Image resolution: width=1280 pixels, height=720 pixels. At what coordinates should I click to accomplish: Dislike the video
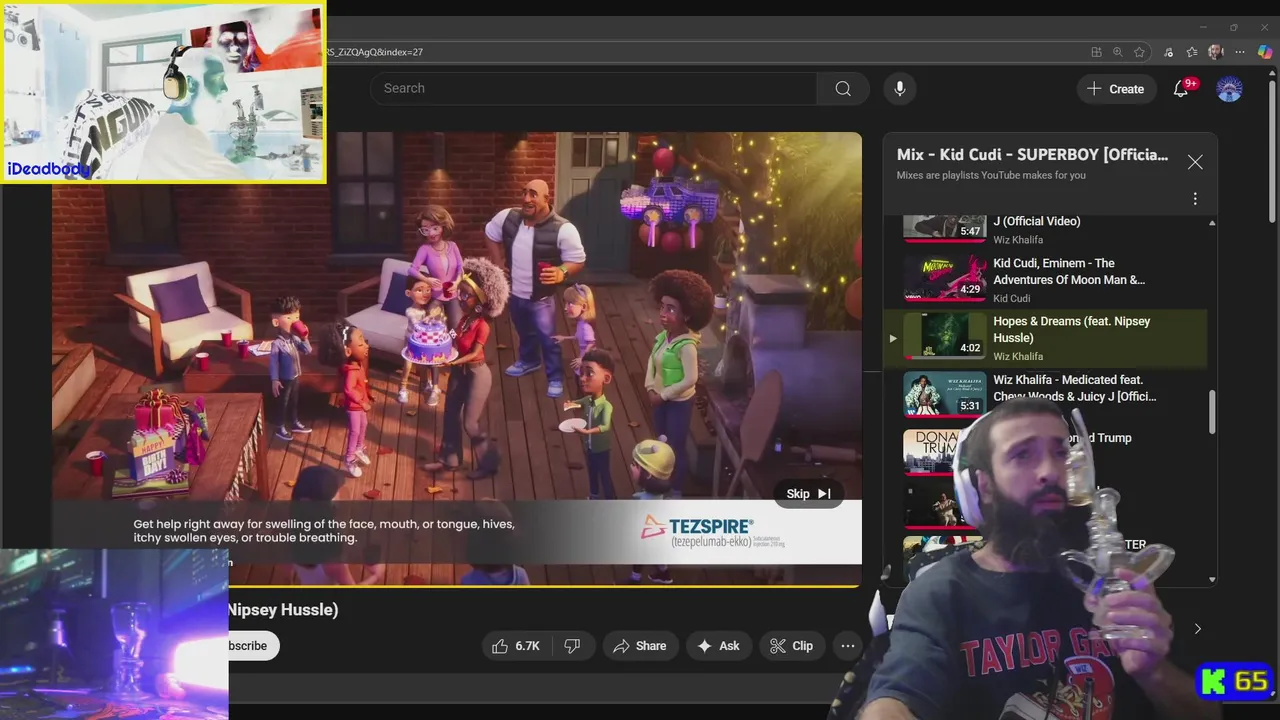point(573,646)
